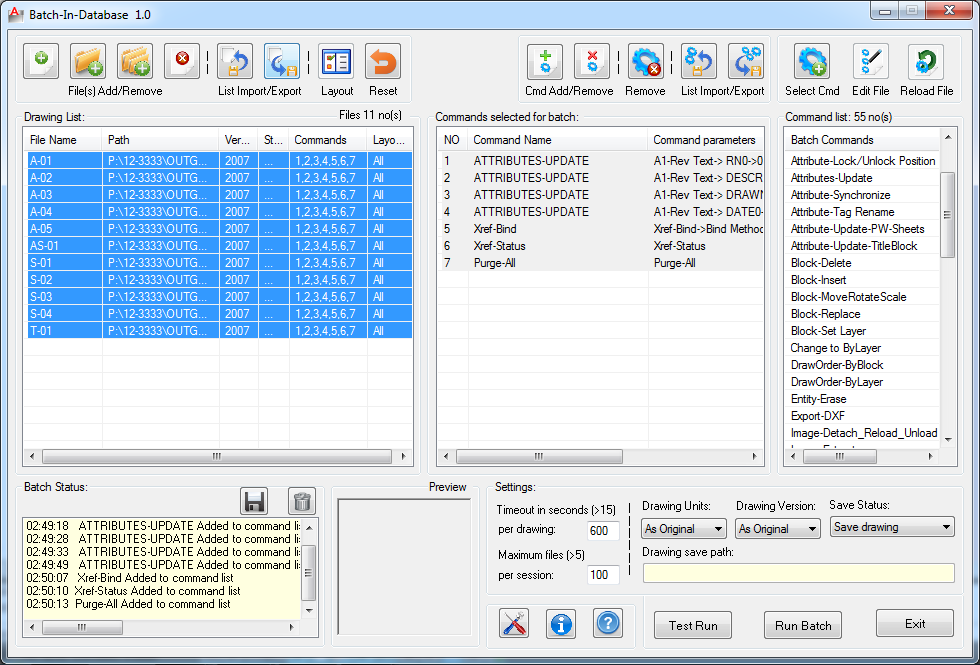The width and height of the screenshot is (980, 665).
Task: Select Purge-All row number 7
Action: (x=600, y=263)
